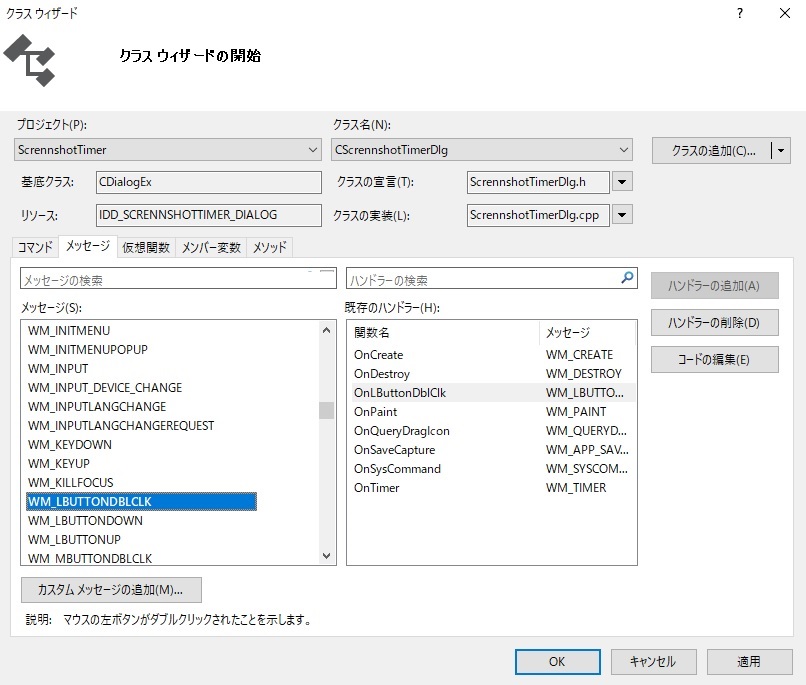
Task: Click the コードの編集(E) button
Action: (715, 359)
